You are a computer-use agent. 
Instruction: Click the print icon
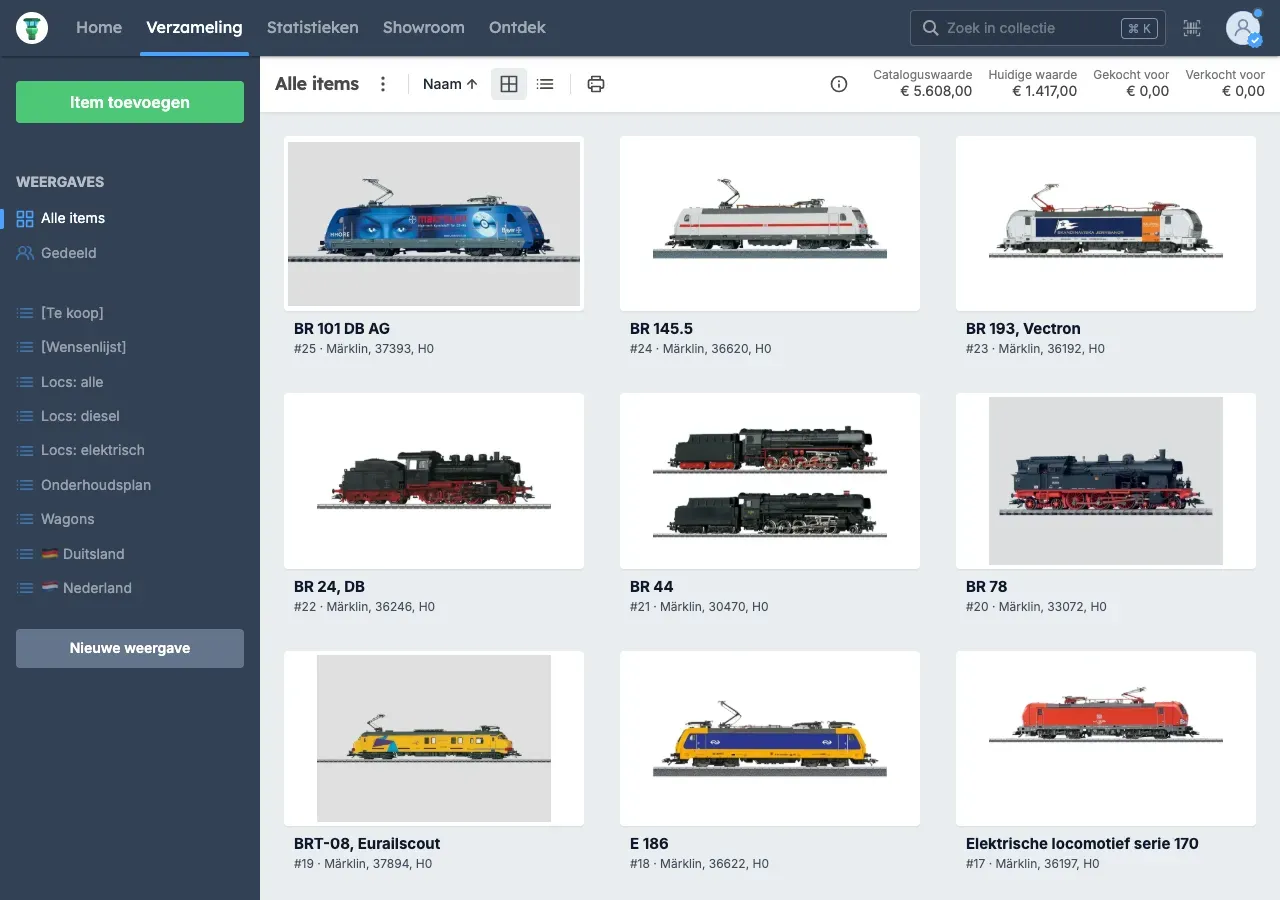coord(596,84)
